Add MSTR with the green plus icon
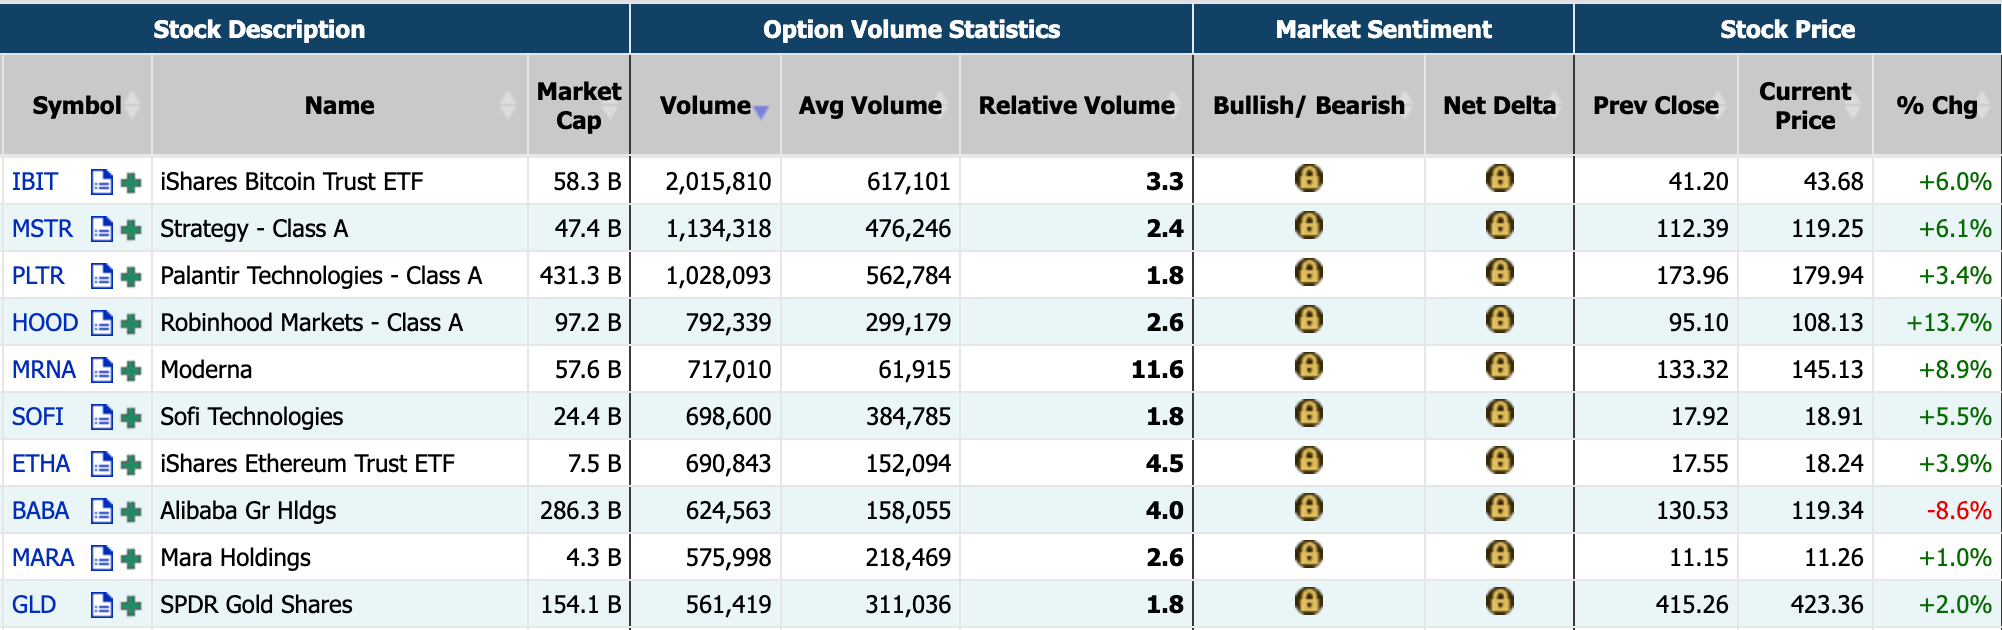Image resolution: width=2002 pixels, height=630 pixels. click(131, 229)
